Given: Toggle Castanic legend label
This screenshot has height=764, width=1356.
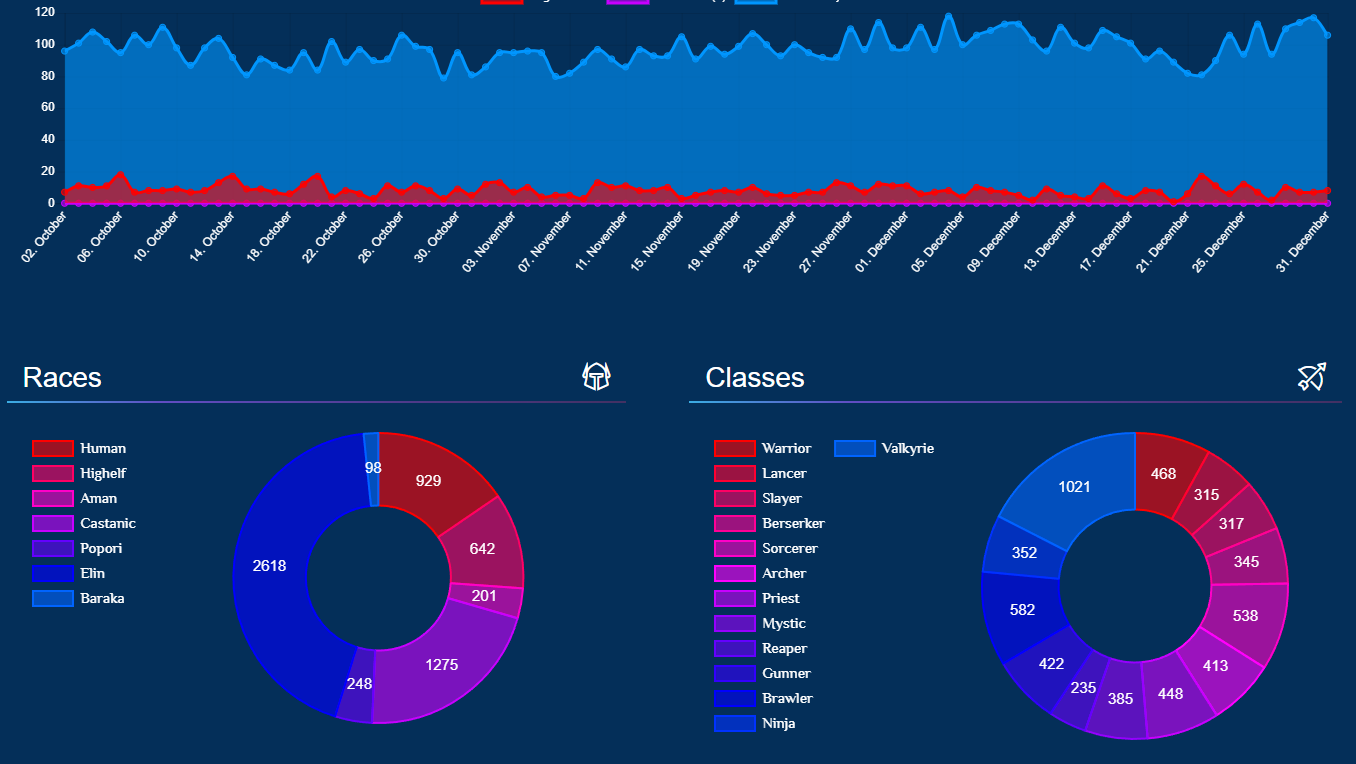Looking at the screenshot, I should (x=108, y=523).
